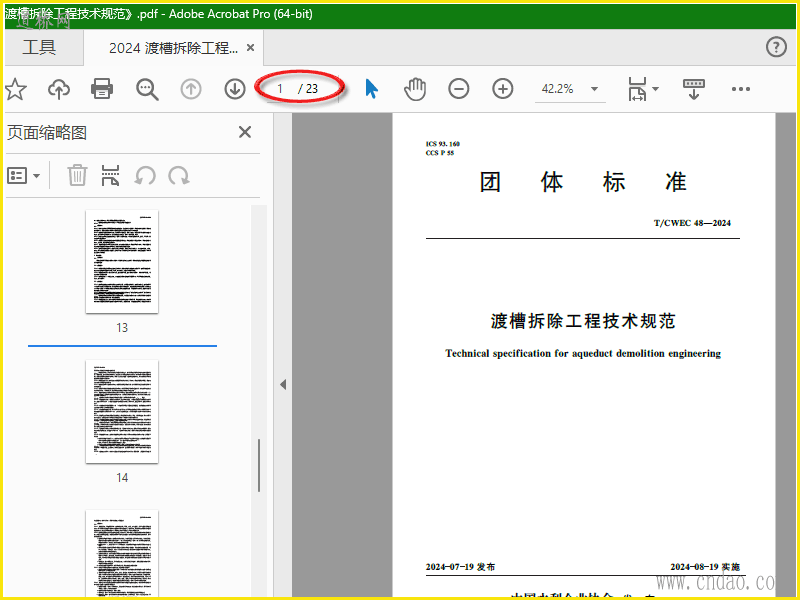
Task: Click the title 渡槽拆除工程技术规范 in the page
Action: [583, 321]
